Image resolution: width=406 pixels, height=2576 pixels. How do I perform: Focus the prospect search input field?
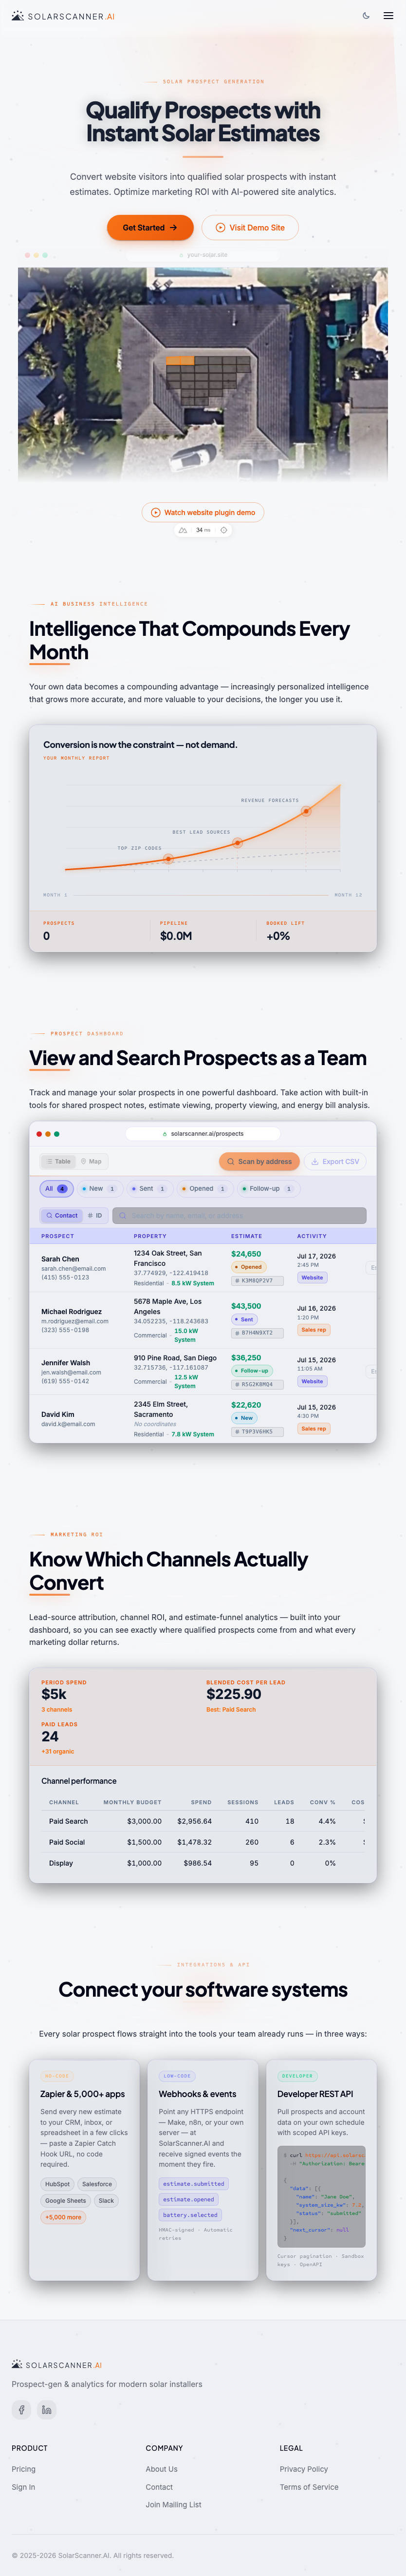point(239,1215)
